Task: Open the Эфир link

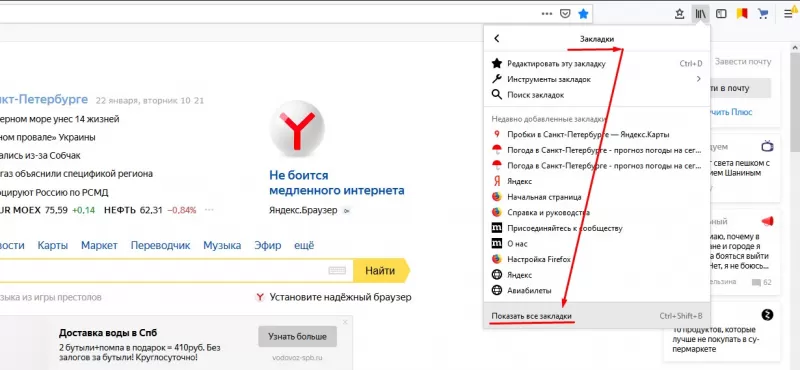Action: coord(268,245)
